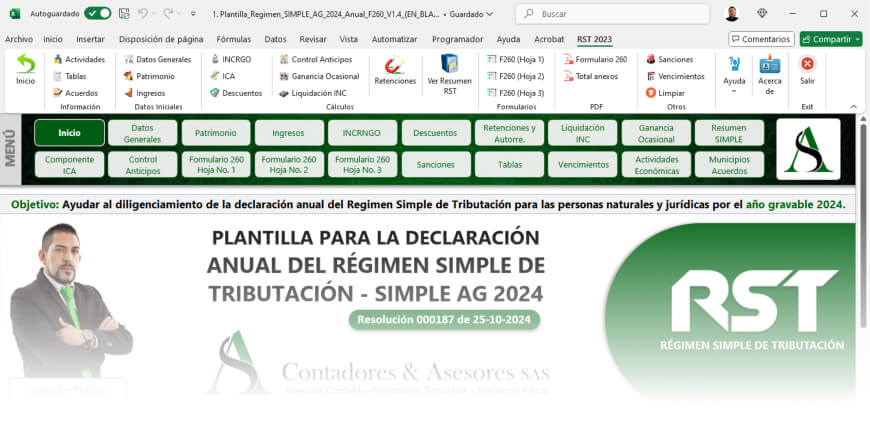Click the Comentarios button
The image size is (870, 432).
tap(761, 39)
